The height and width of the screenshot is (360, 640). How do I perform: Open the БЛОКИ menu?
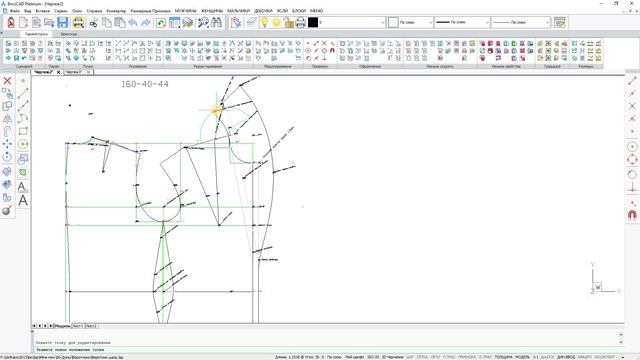click(299, 11)
